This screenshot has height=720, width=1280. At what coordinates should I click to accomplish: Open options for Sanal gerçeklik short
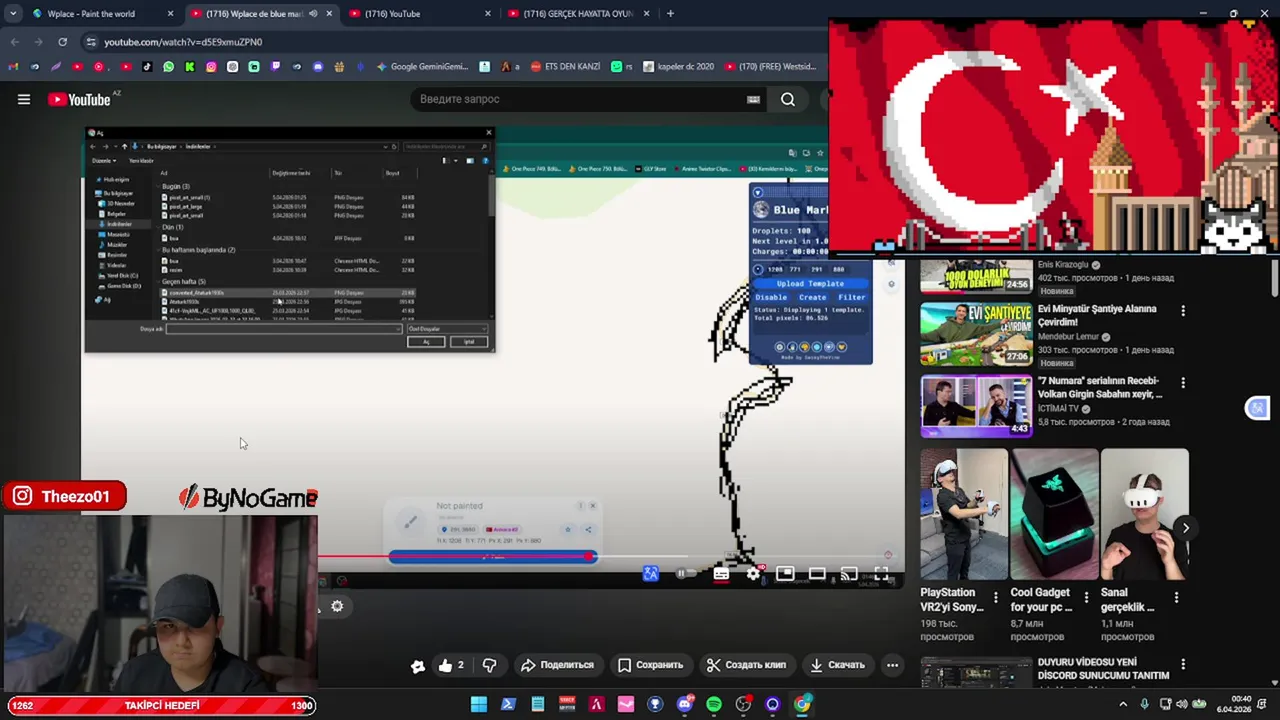(x=1176, y=597)
